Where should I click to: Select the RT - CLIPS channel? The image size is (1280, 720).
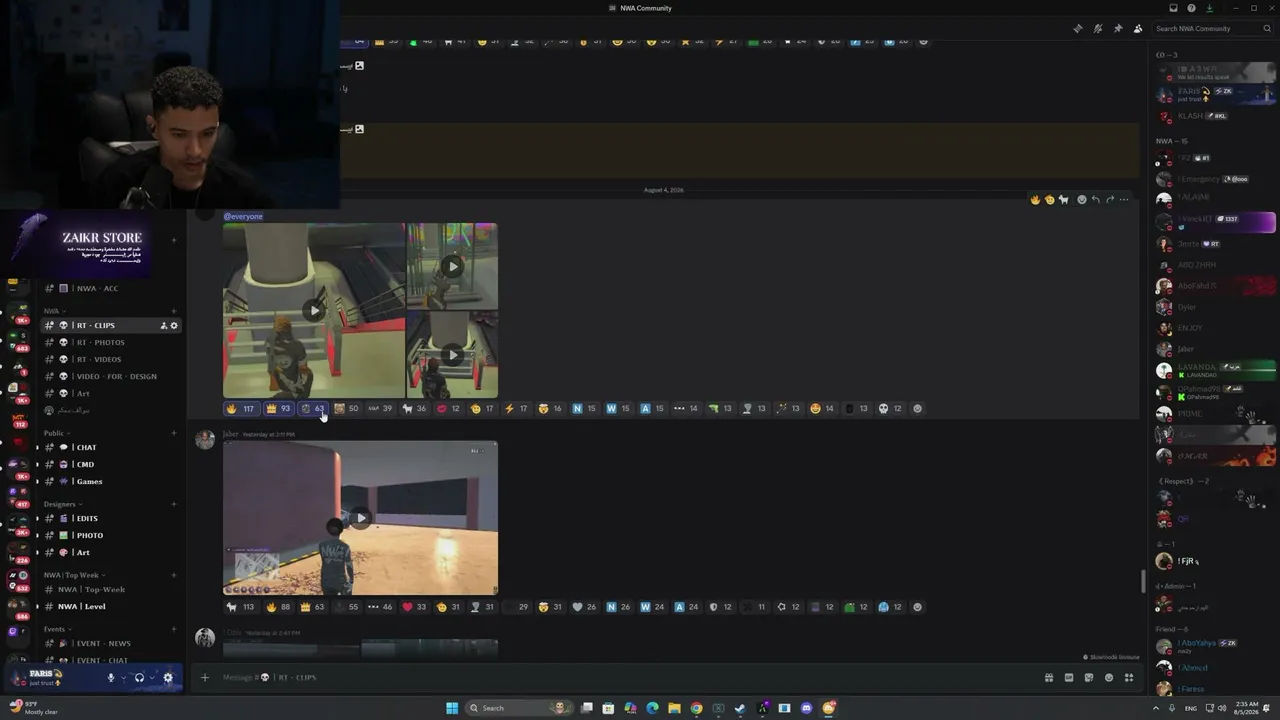110,326
